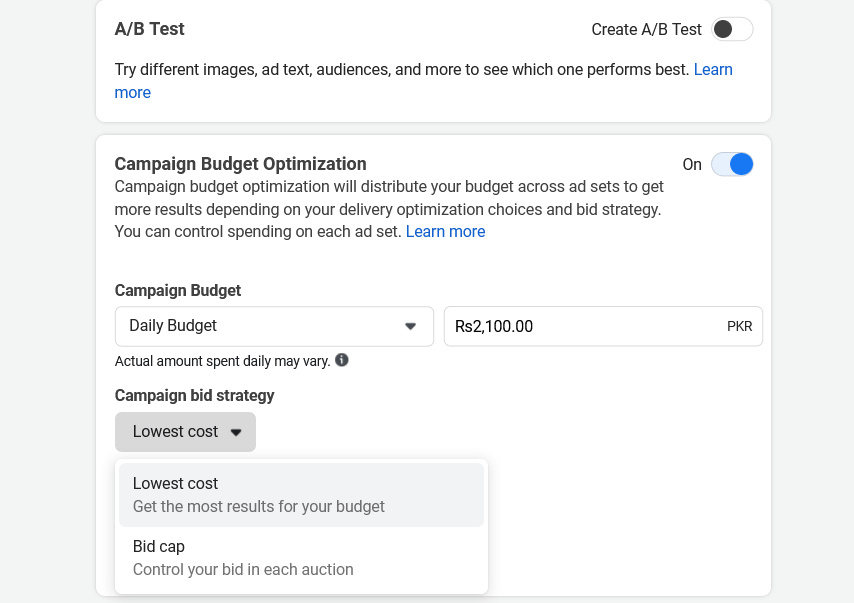Enable the Create A/B Test toggle
Viewport: 854px width, 603px height.
click(x=732, y=29)
